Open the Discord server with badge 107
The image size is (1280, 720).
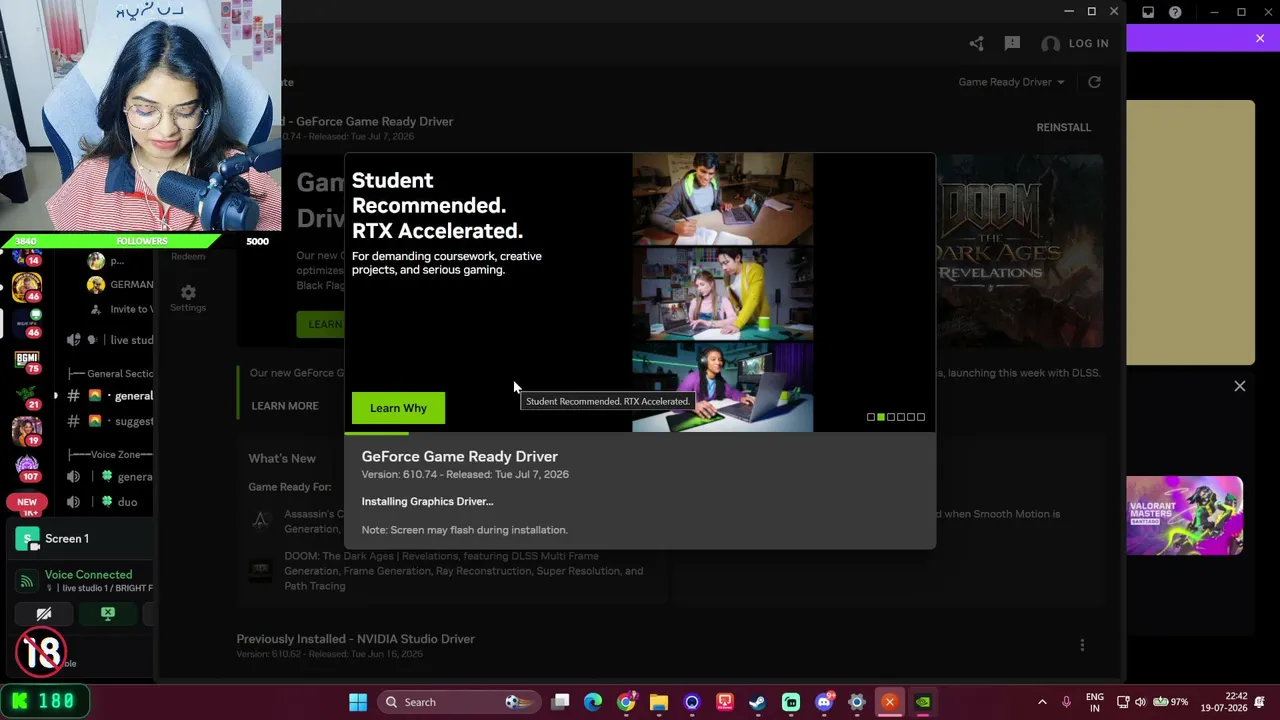[x=27, y=467]
